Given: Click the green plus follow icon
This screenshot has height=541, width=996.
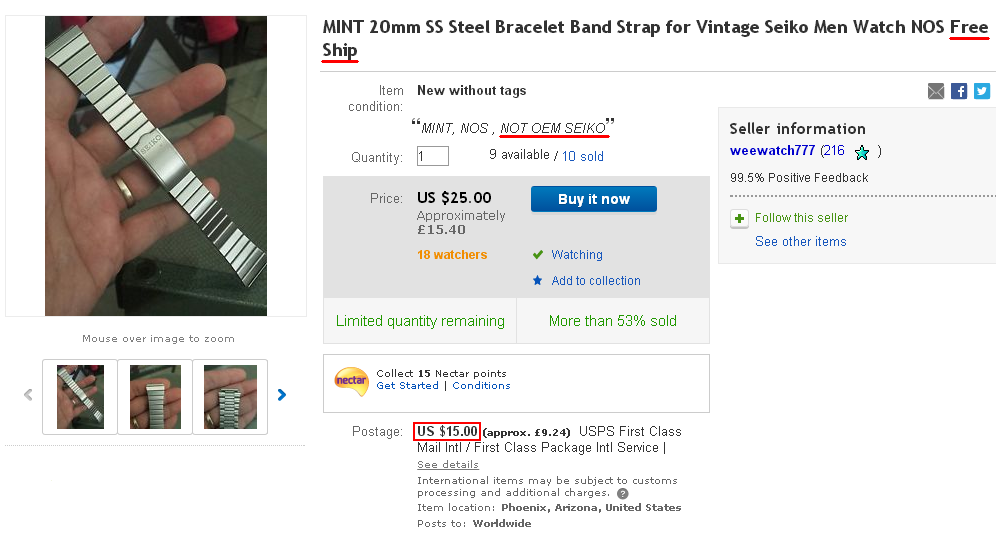Looking at the screenshot, I should [739, 218].
